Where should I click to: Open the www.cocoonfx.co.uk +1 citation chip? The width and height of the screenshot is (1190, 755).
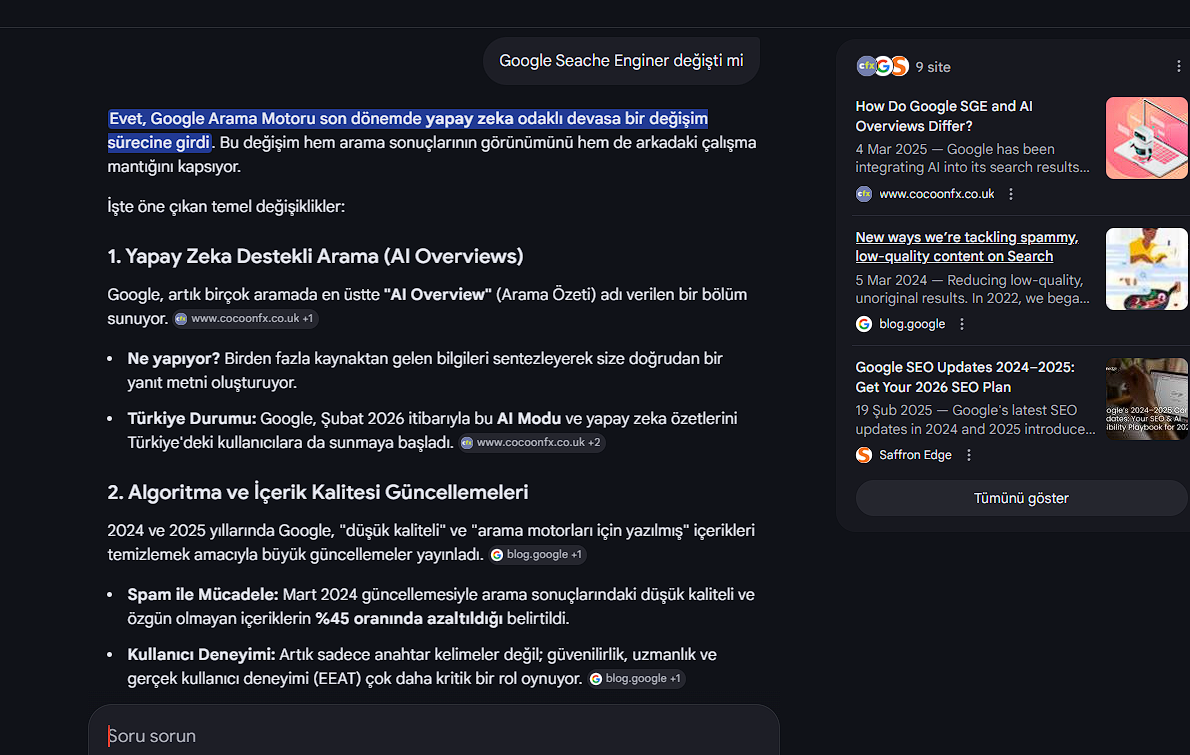(x=245, y=319)
